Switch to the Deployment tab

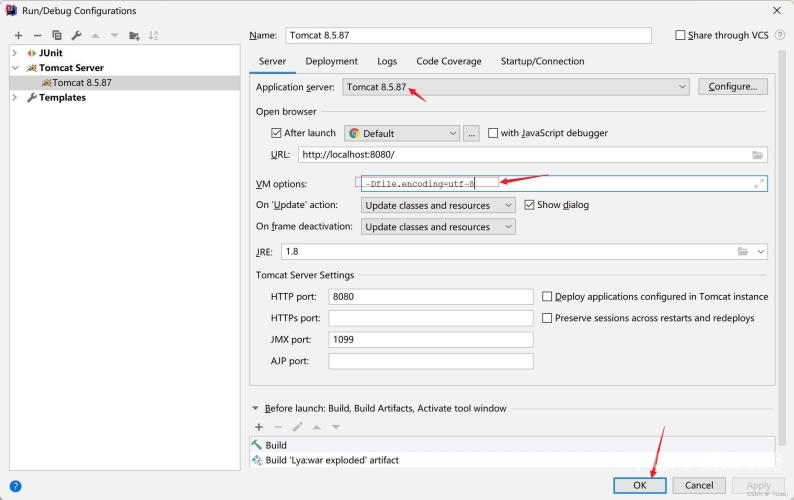(x=332, y=61)
